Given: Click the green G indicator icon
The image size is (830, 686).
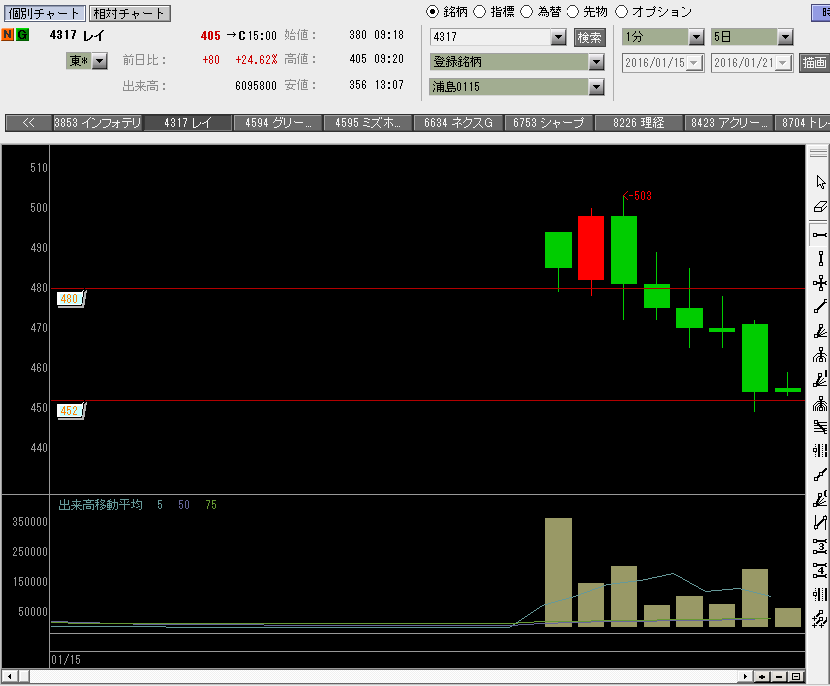Looking at the screenshot, I should click(22, 35).
